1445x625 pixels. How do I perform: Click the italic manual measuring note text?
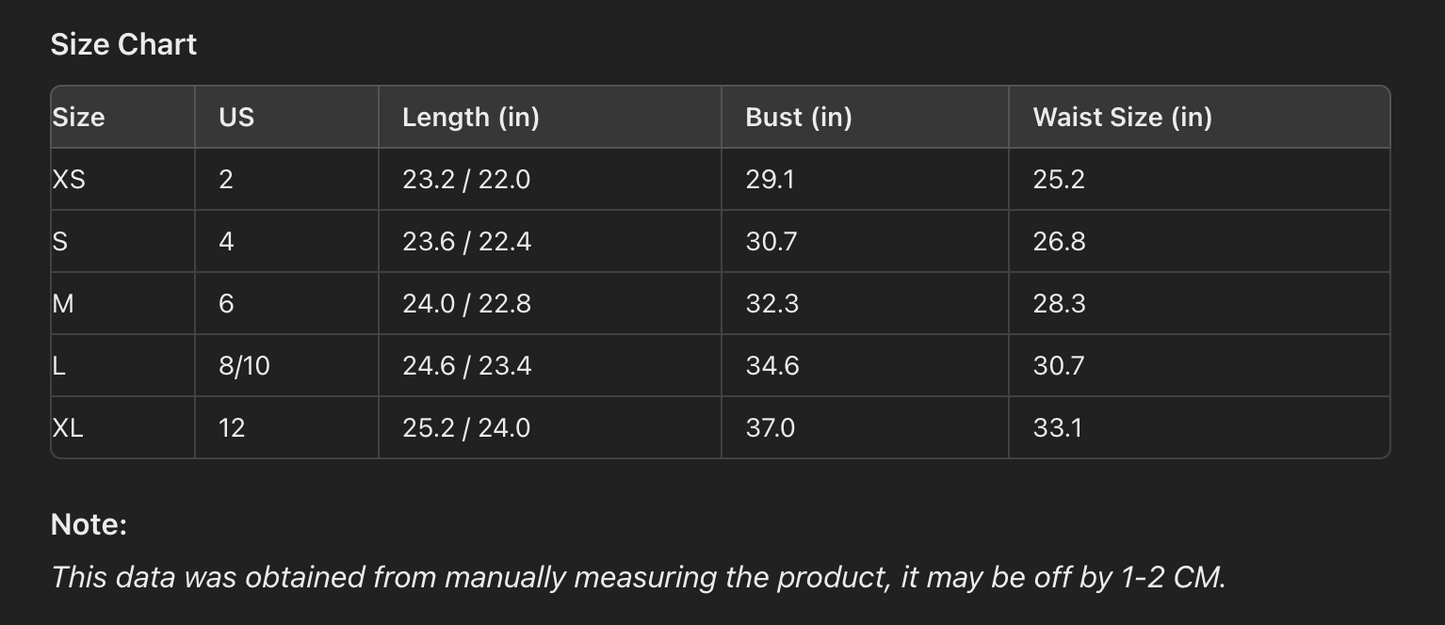638,577
